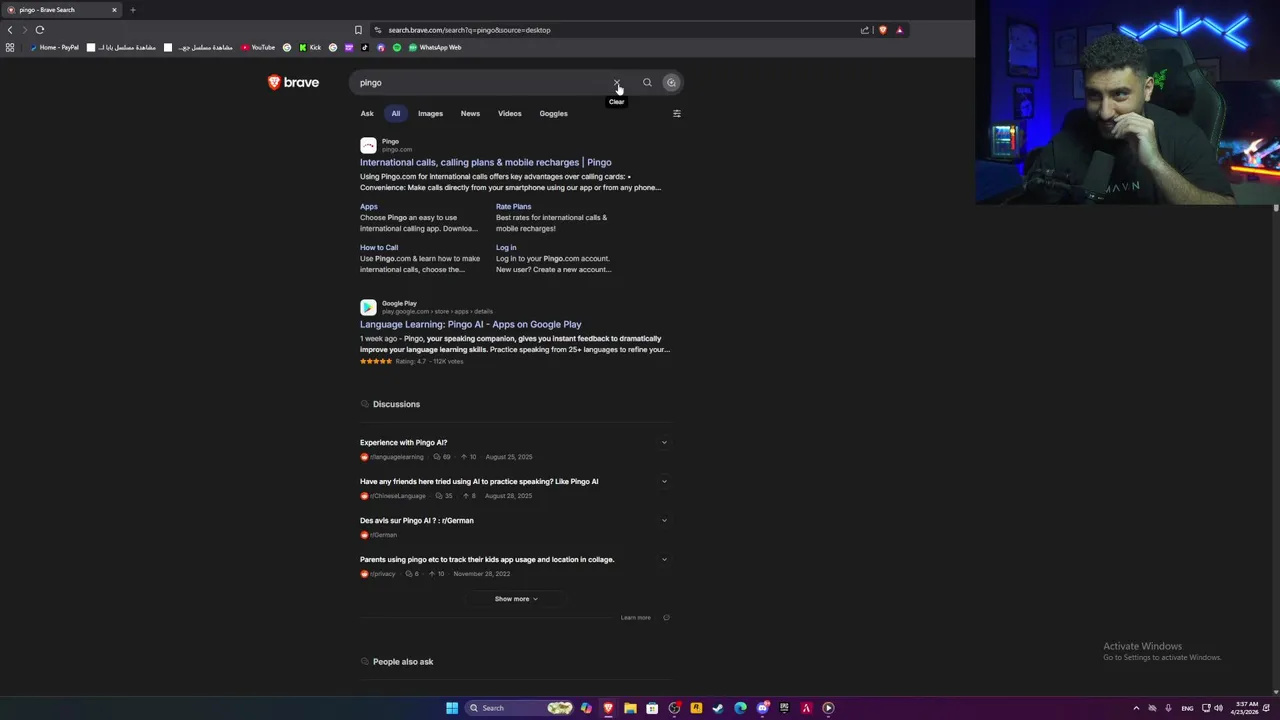Viewport: 1280px width, 720px height.
Task: Open the AI answer icon beside search
Action: click(x=671, y=83)
